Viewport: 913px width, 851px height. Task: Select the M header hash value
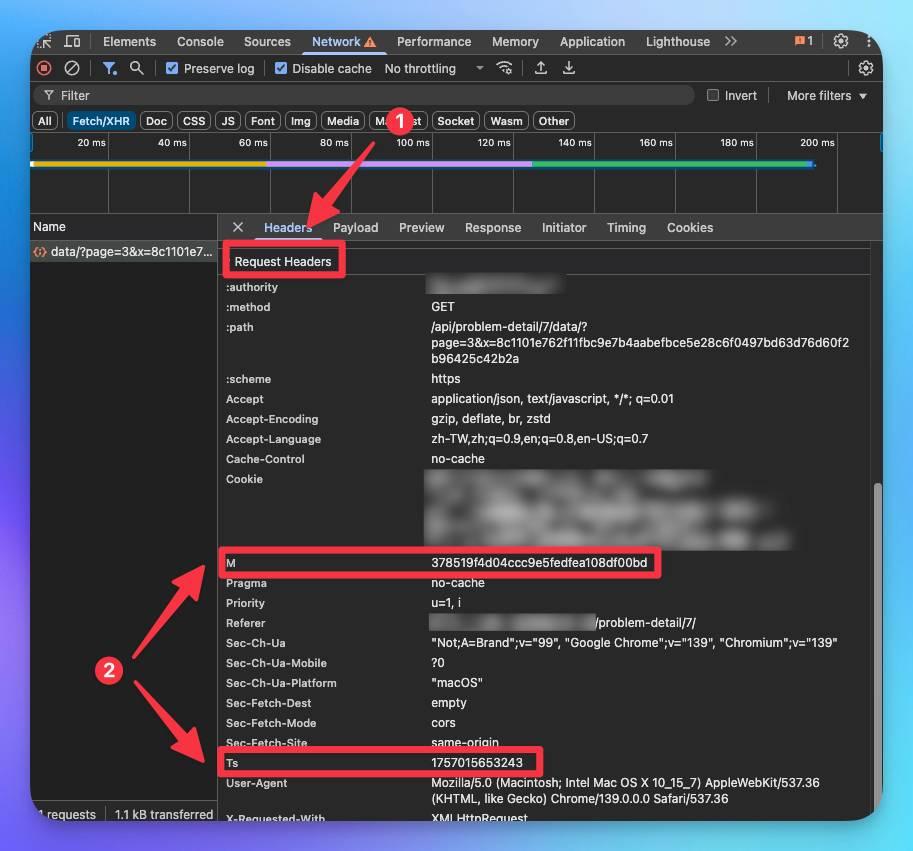[539, 563]
